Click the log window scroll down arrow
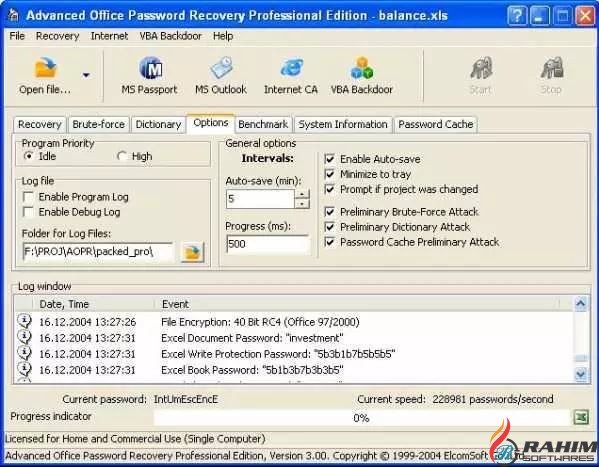 click(581, 374)
